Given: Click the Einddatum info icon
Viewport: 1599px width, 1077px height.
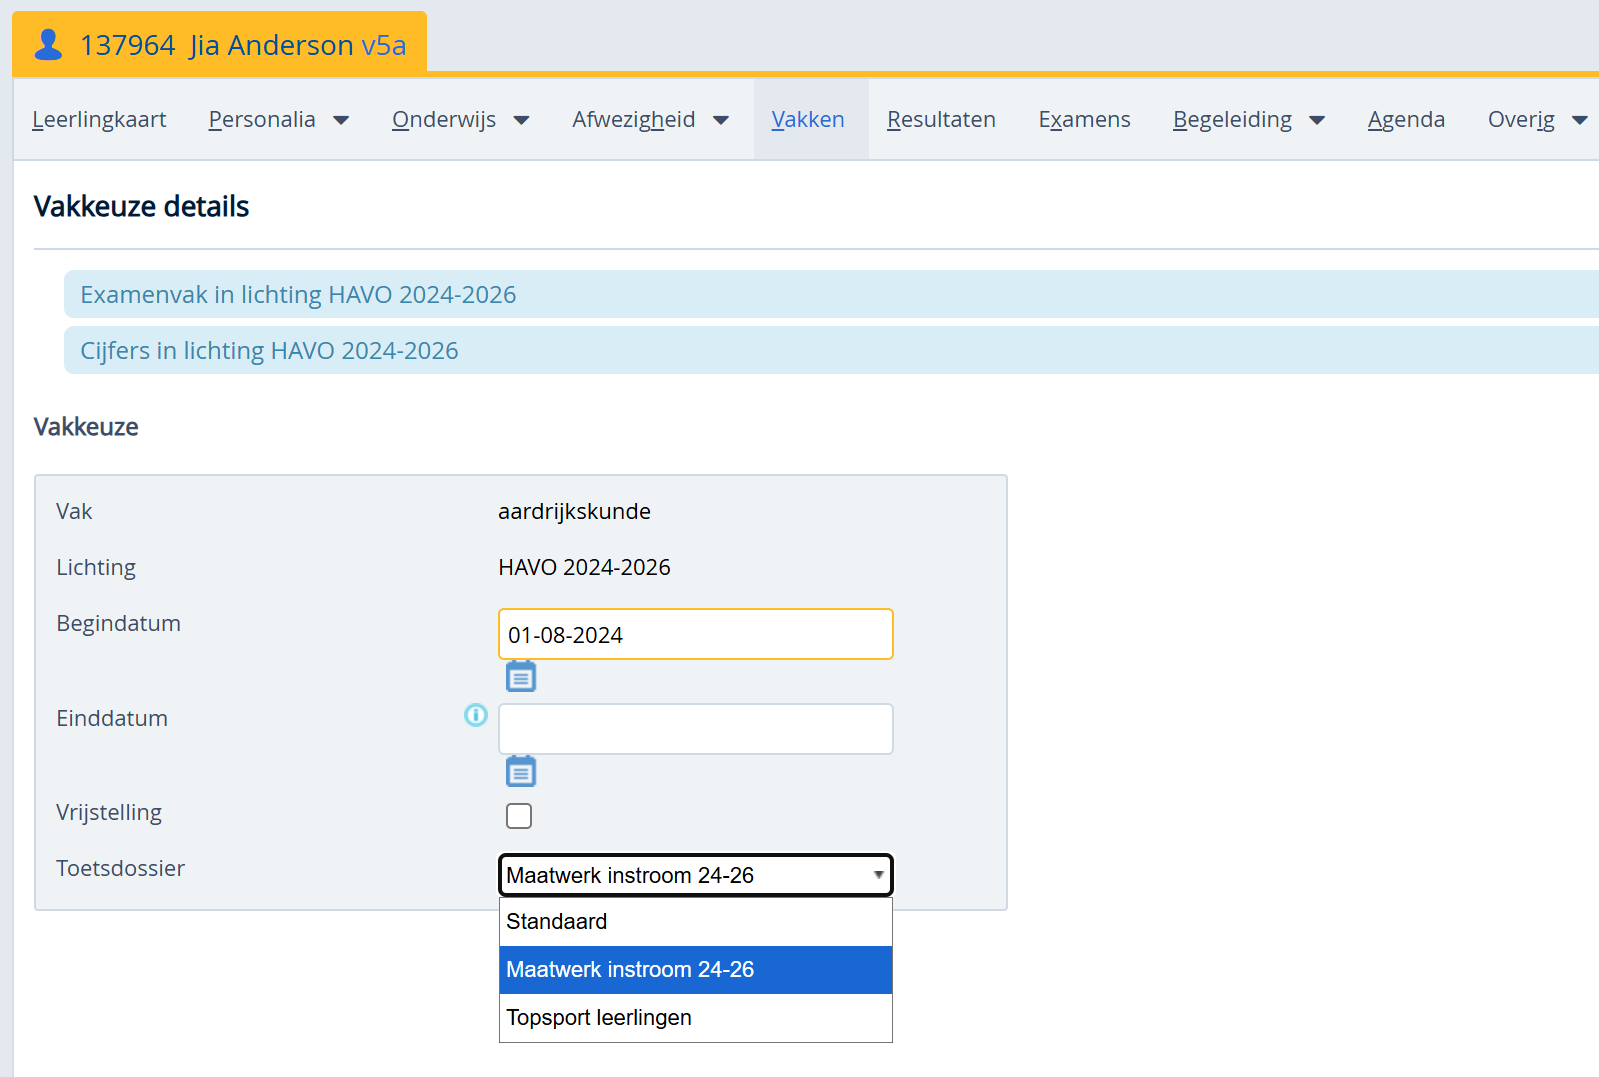Looking at the screenshot, I should [476, 715].
